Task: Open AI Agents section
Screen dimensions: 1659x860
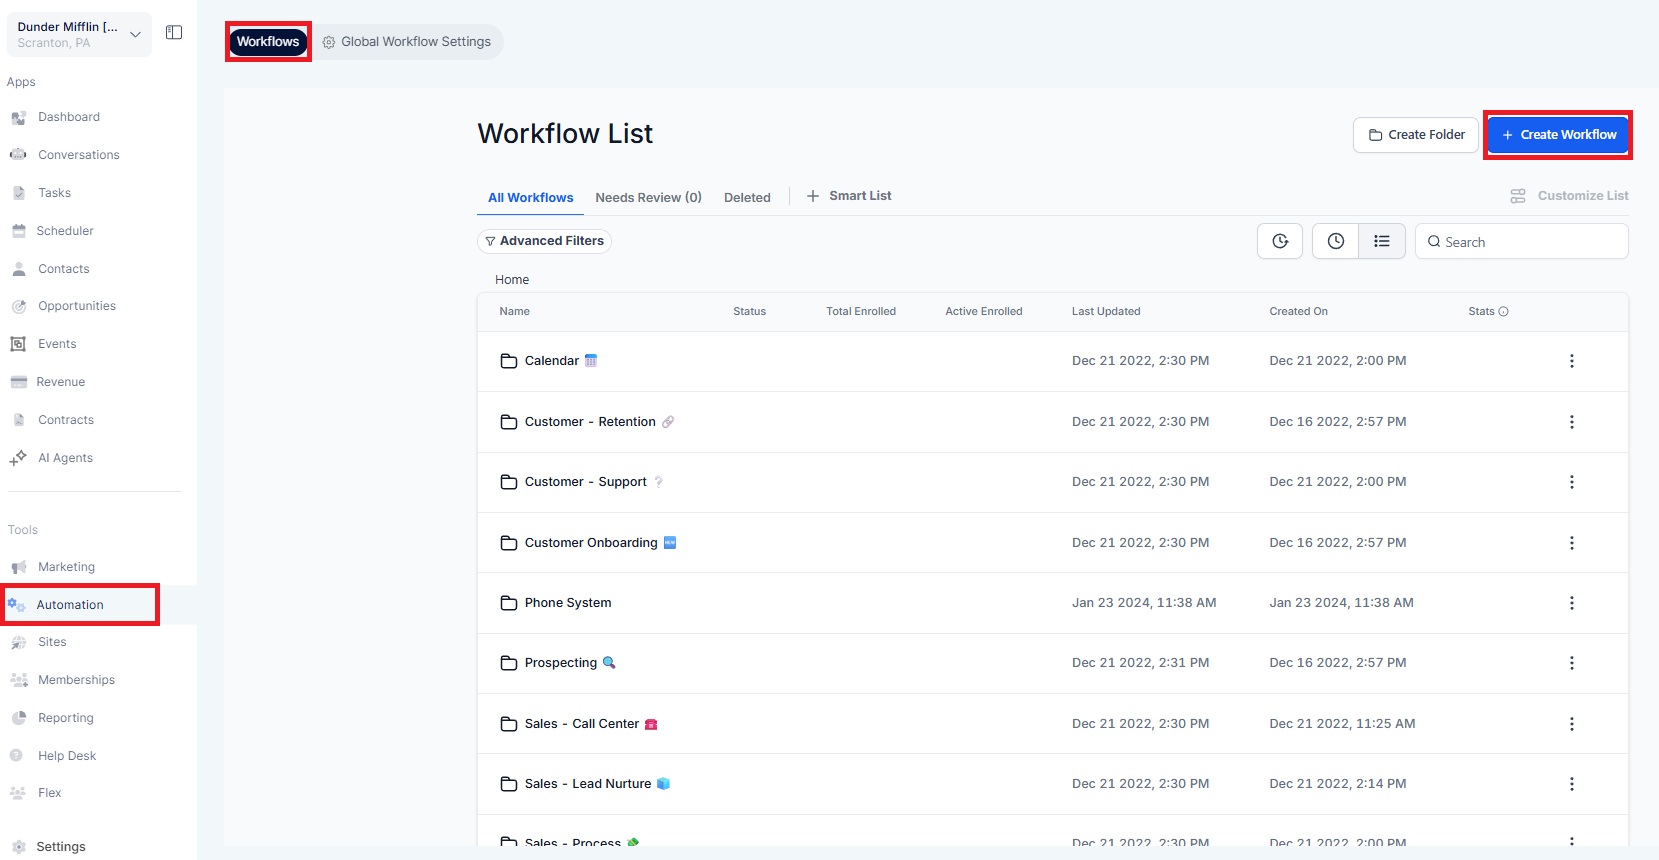Action: tap(65, 458)
